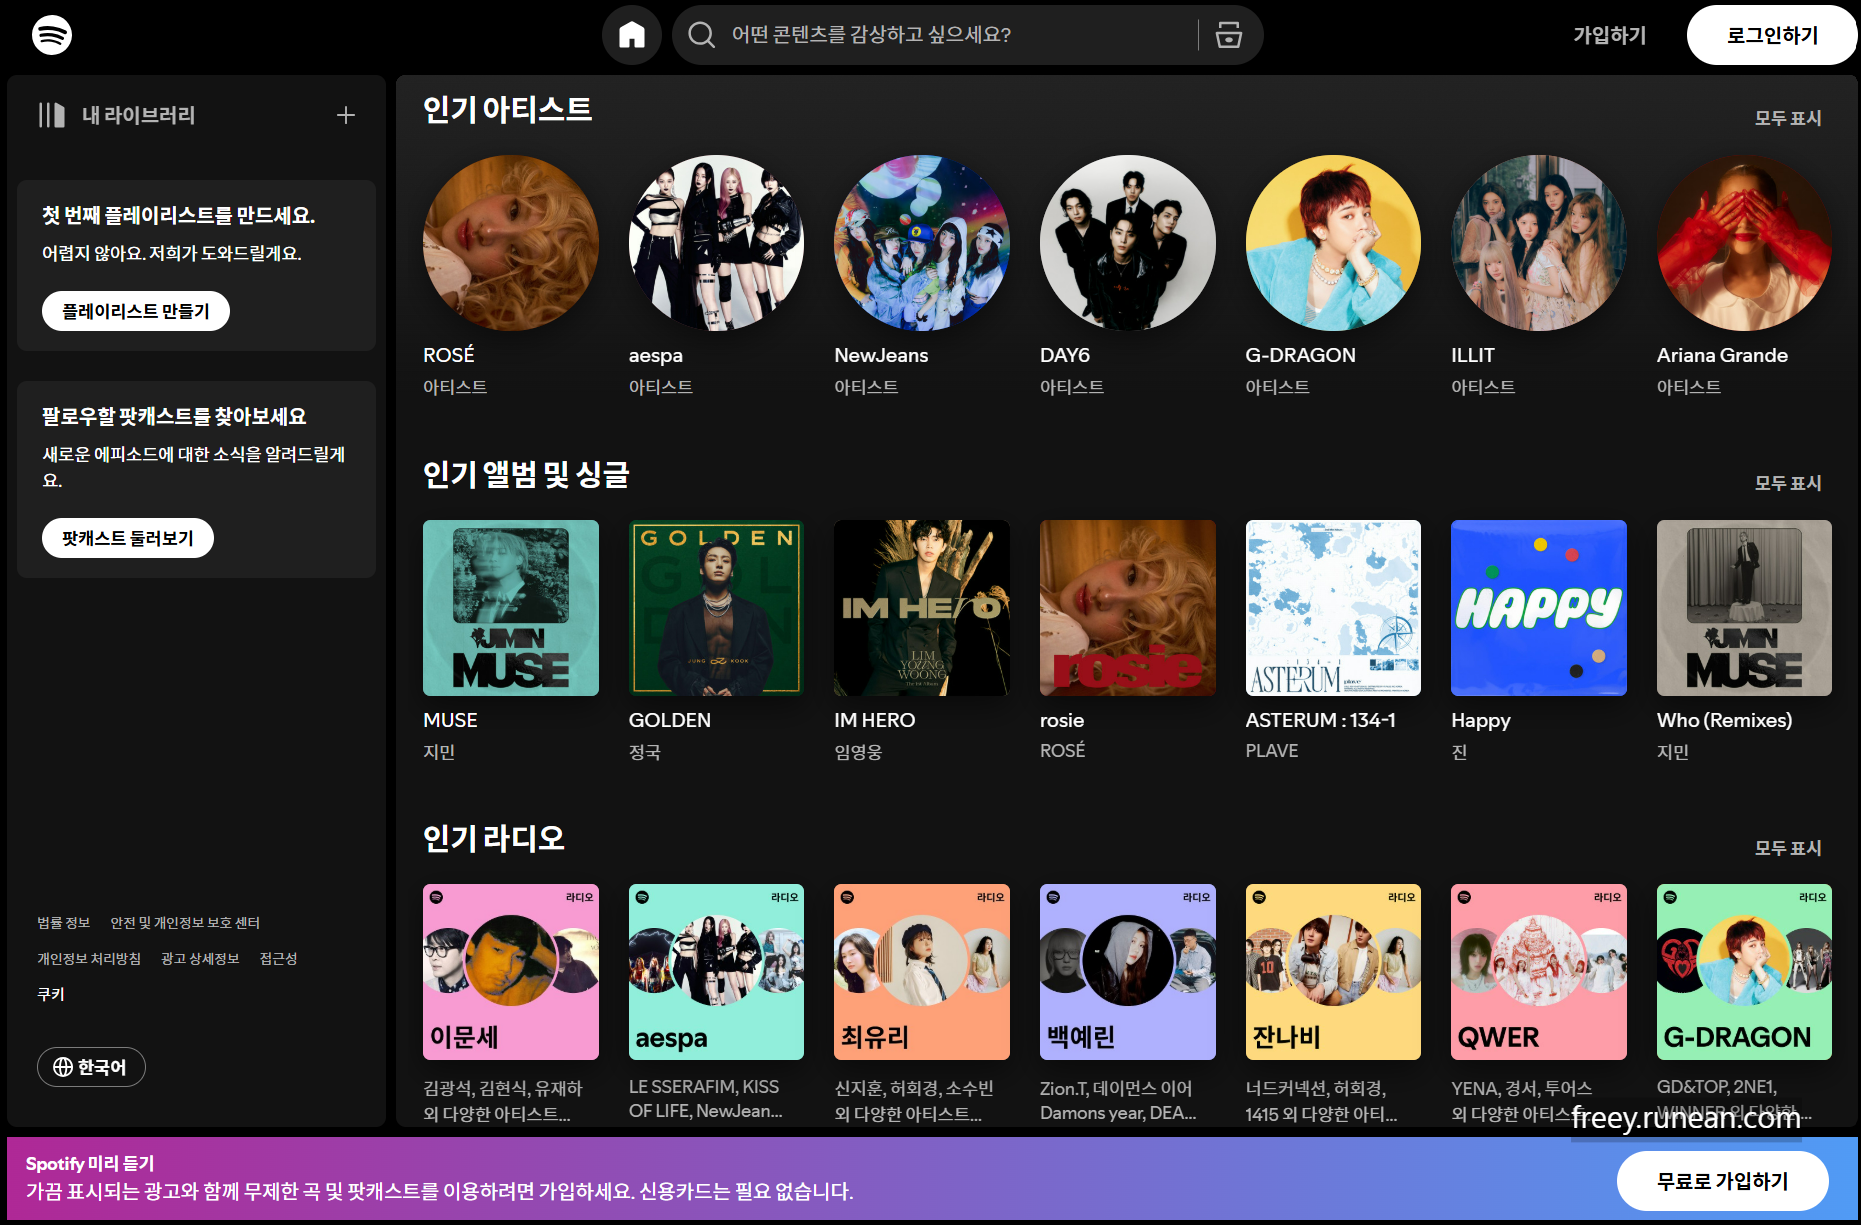Open 모두 표시 for 인기 아티스트
1861x1225 pixels.
(1787, 117)
